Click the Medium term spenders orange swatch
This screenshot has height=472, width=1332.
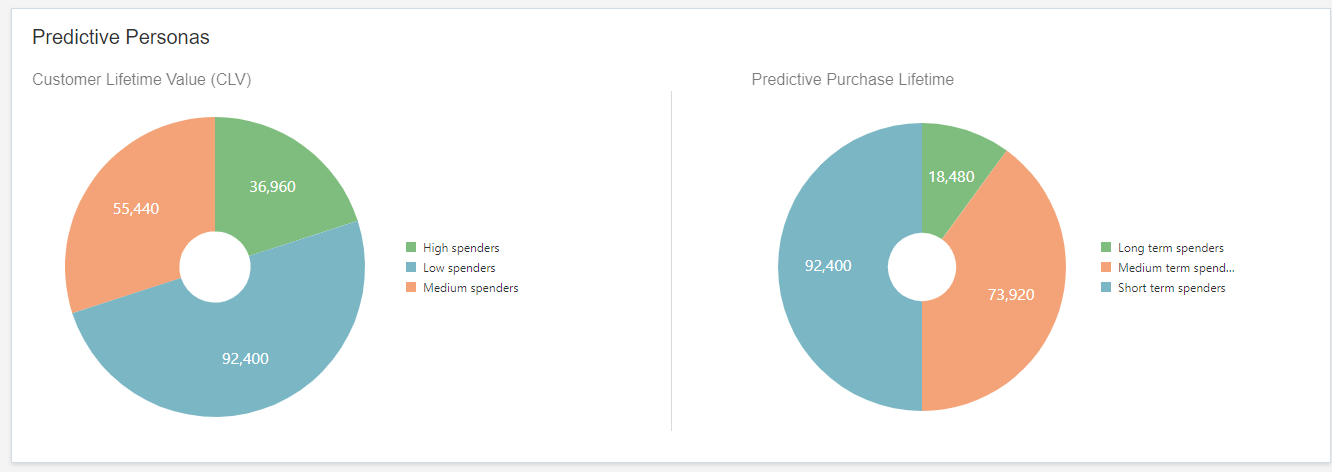pyautogui.click(x=1106, y=268)
